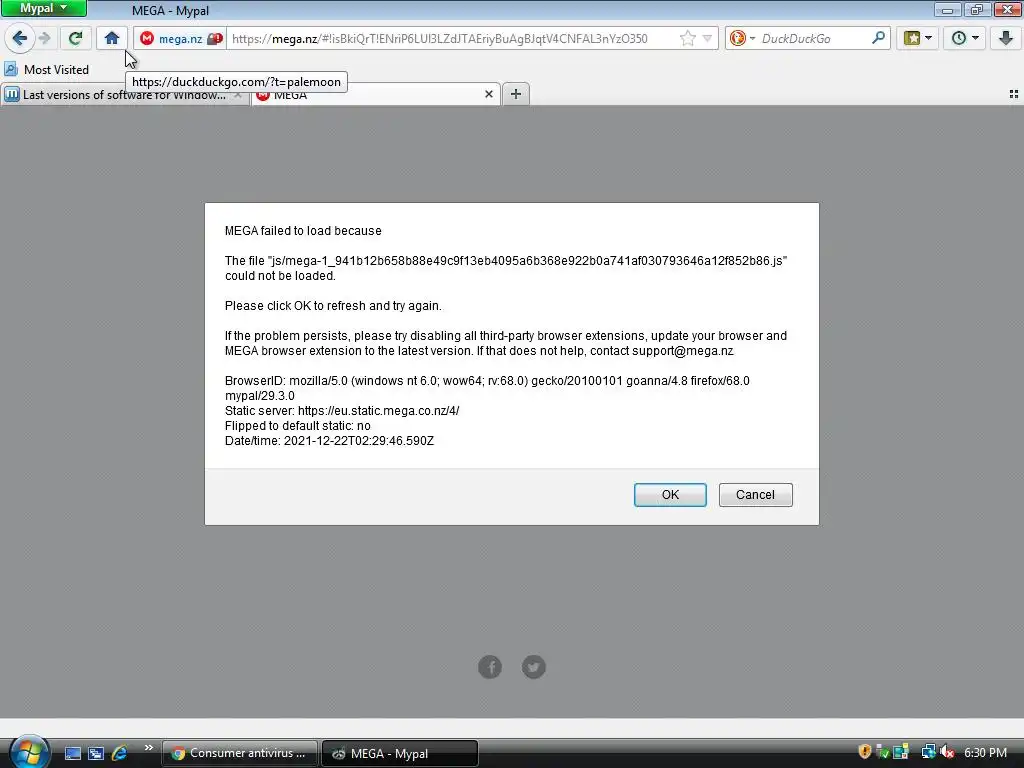Cancel the MEGA error dialog
Viewport: 1024px width, 768px height.
coord(755,494)
